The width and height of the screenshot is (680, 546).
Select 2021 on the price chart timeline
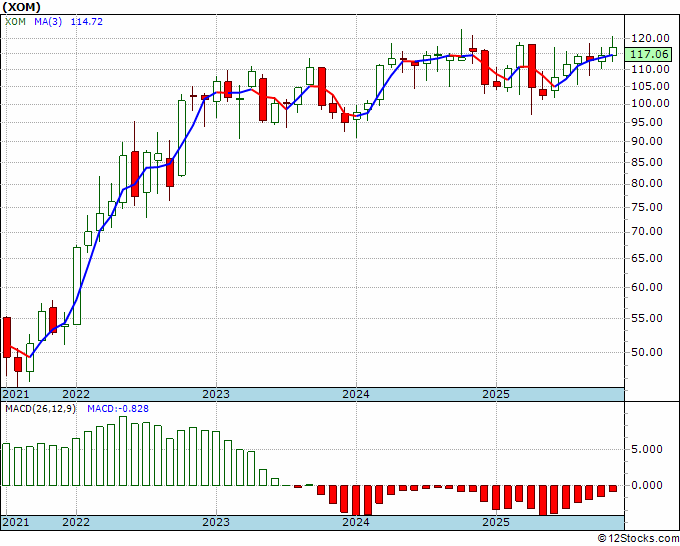(x=16, y=394)
